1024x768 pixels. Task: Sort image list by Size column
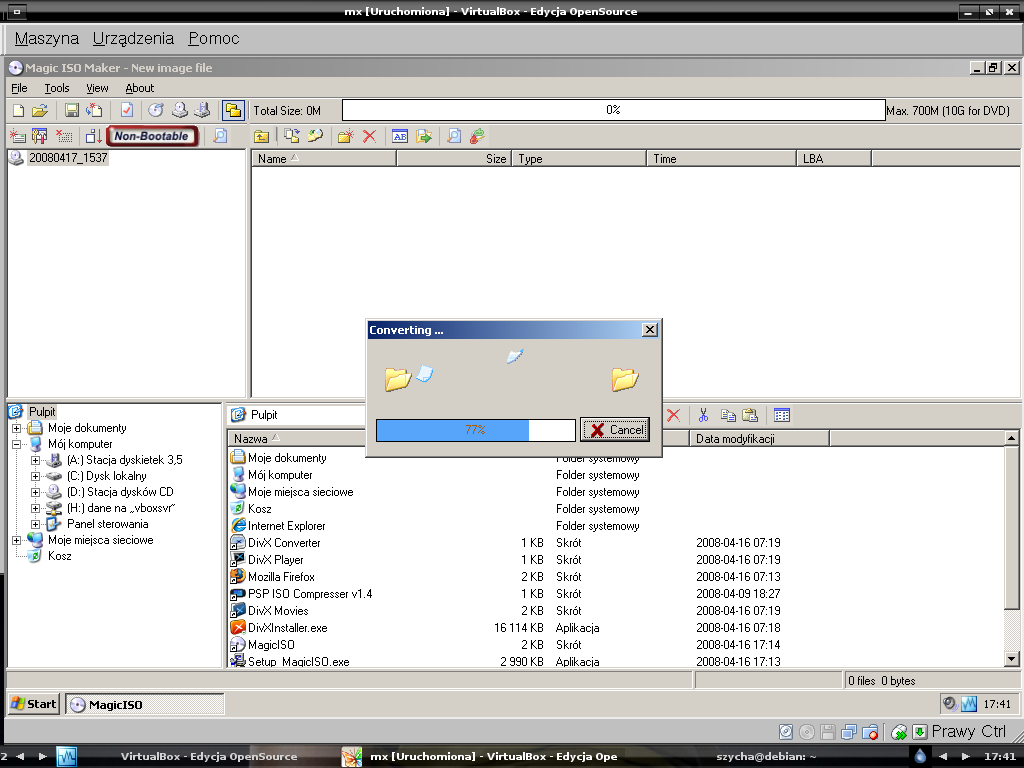[454, 159]
